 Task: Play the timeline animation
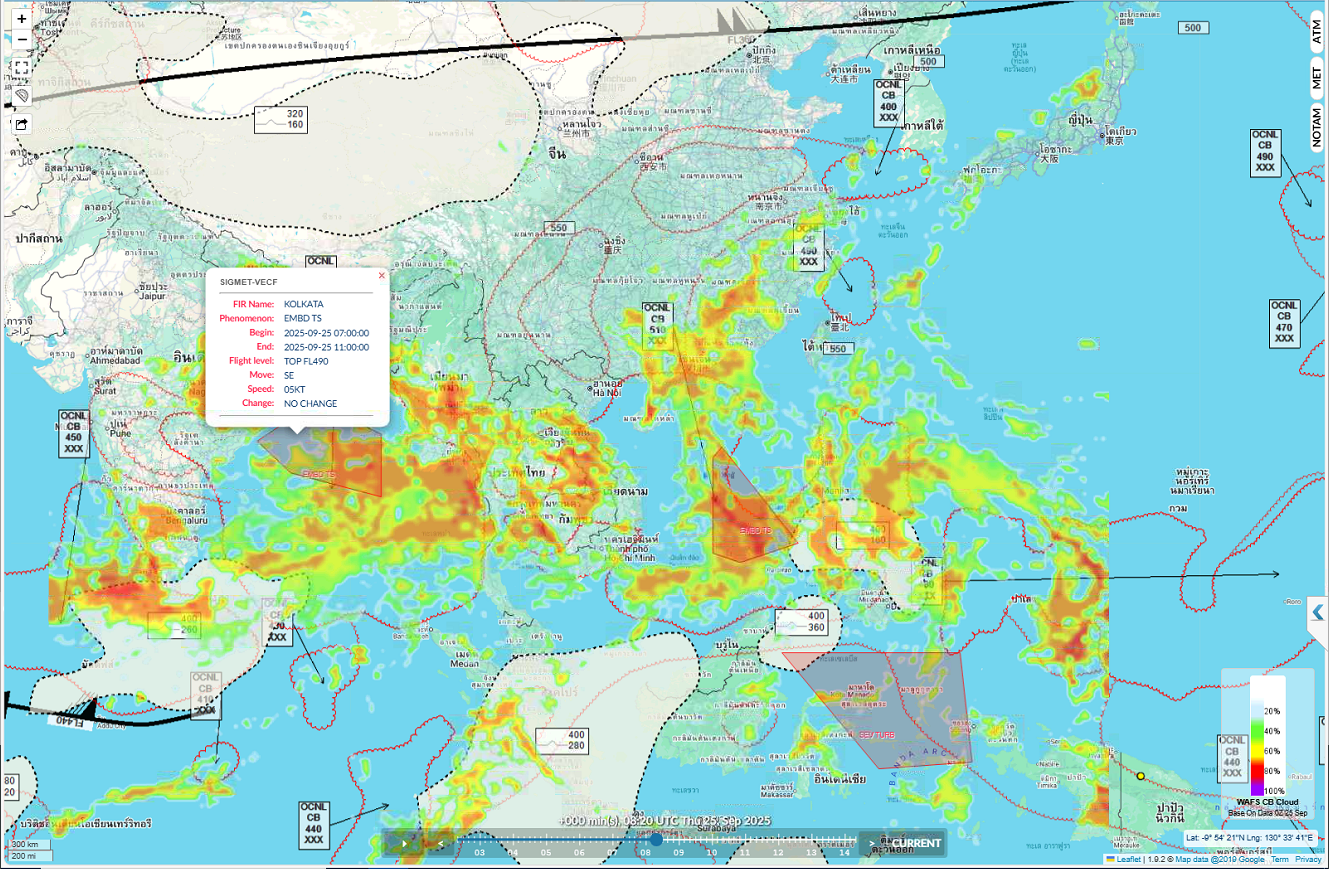(x=405, y=843)
